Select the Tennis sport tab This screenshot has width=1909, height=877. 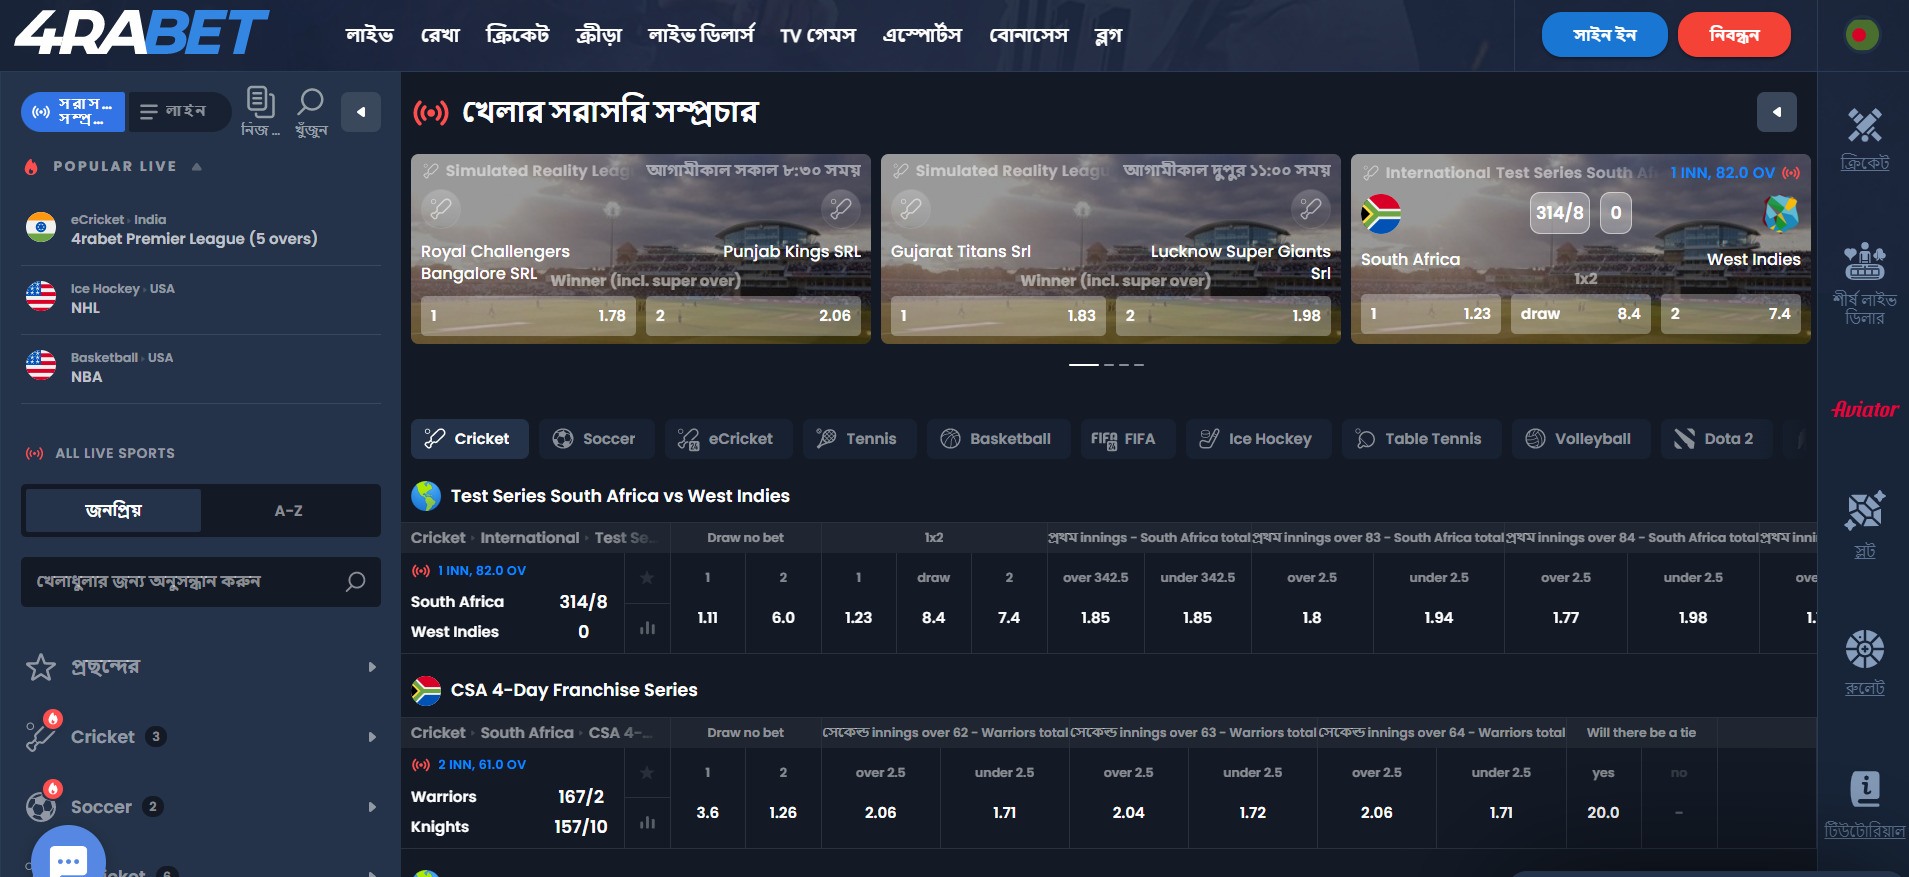pos(859,439)
